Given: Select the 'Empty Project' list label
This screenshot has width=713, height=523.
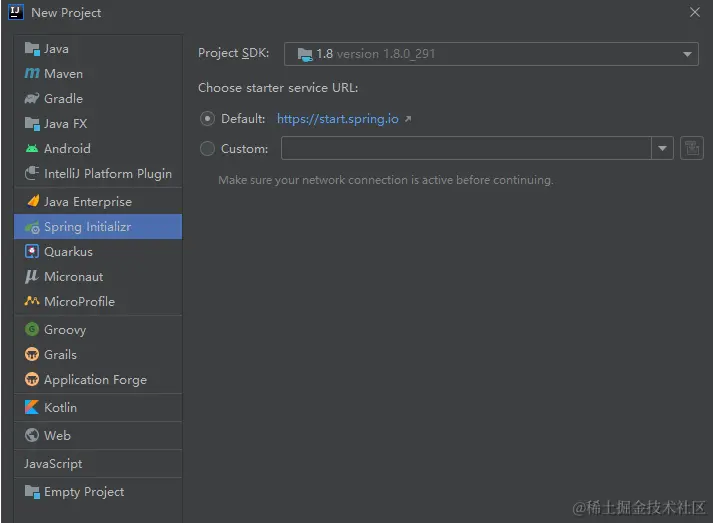Looking at the screenshot, I should [84, 492].
